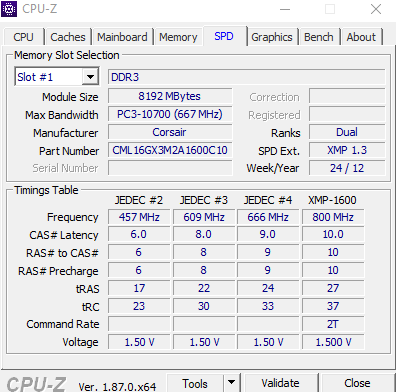Click the 1.500 V XMP voltage cell
The height and width of the screenshot is (392, 396).
(333, 342)
